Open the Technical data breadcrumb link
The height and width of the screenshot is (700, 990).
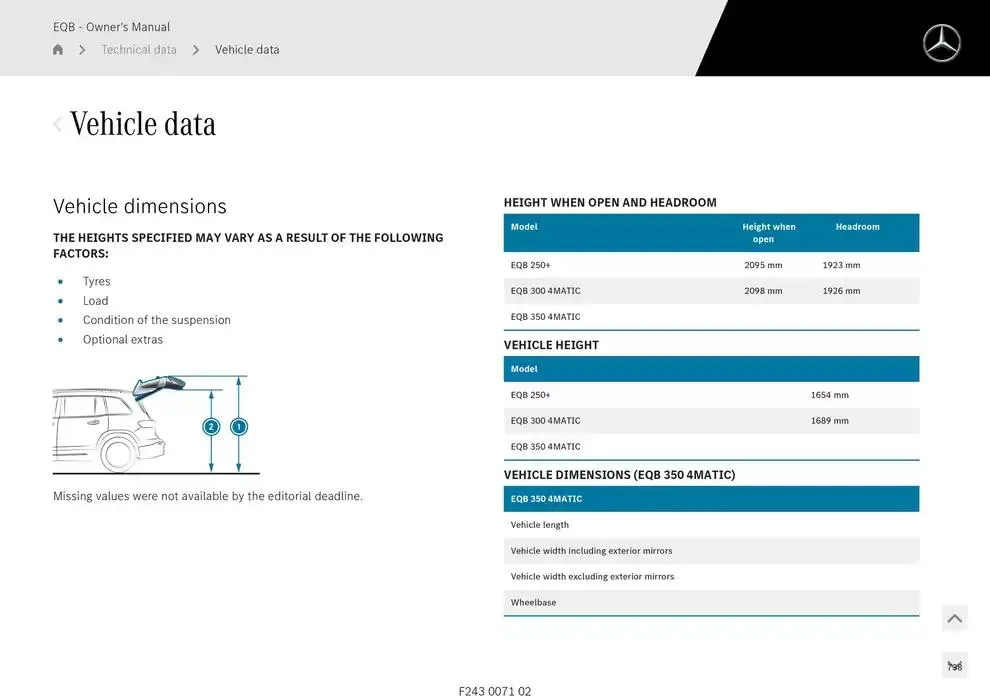point(139,50)
